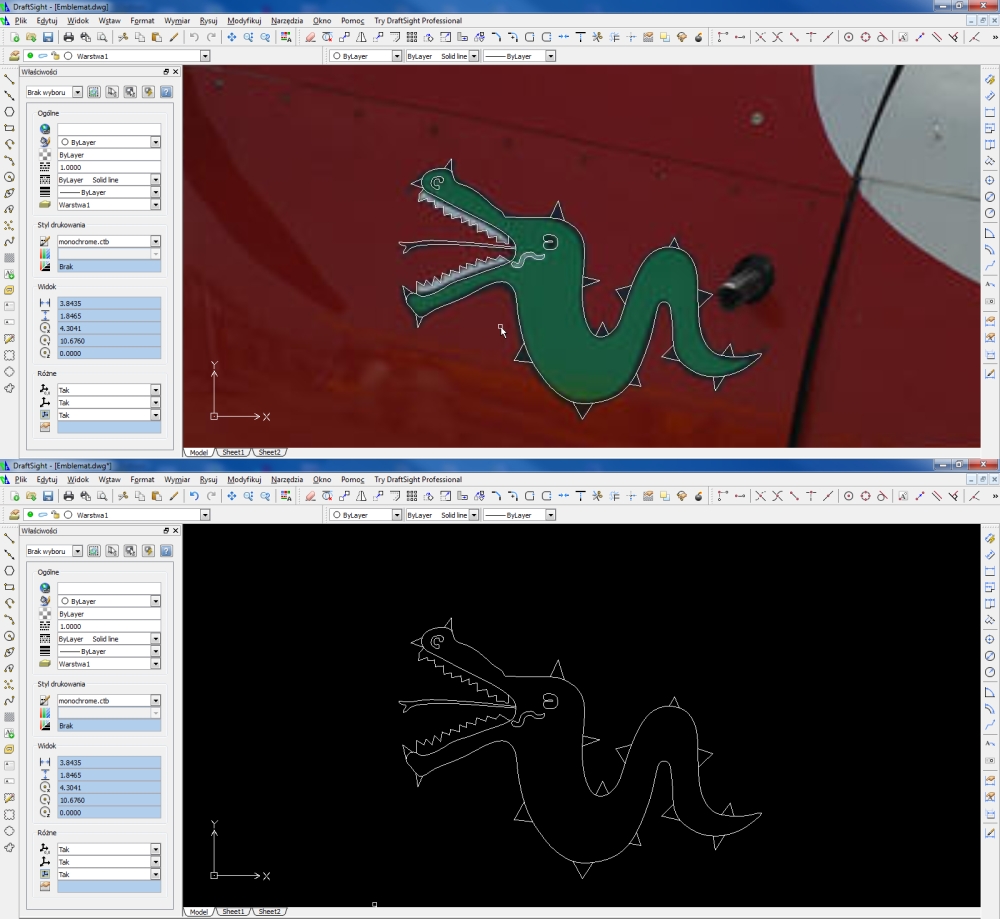This screenshot has width=1000, height=919.
Task: Click the Help icon in top Właściwości panel
Action: click(x=165, y=92)
